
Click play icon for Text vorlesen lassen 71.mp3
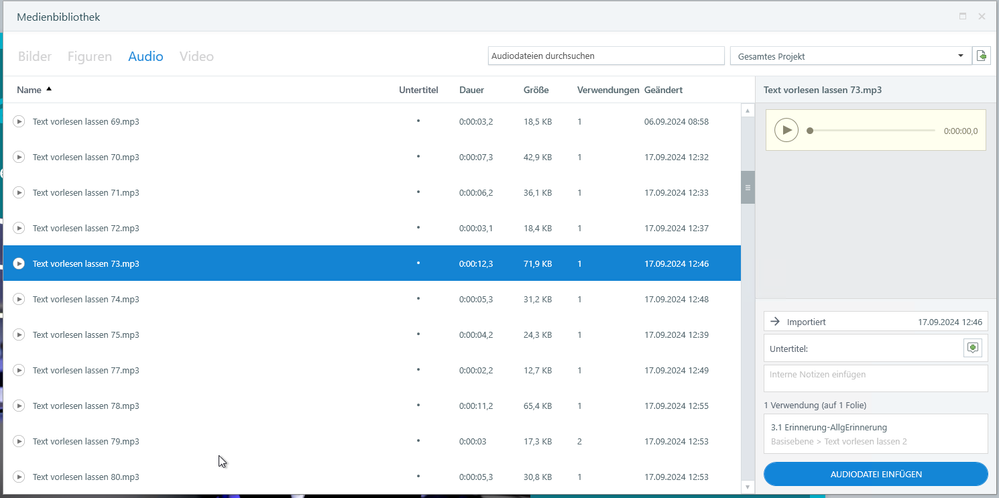(18, 193)
